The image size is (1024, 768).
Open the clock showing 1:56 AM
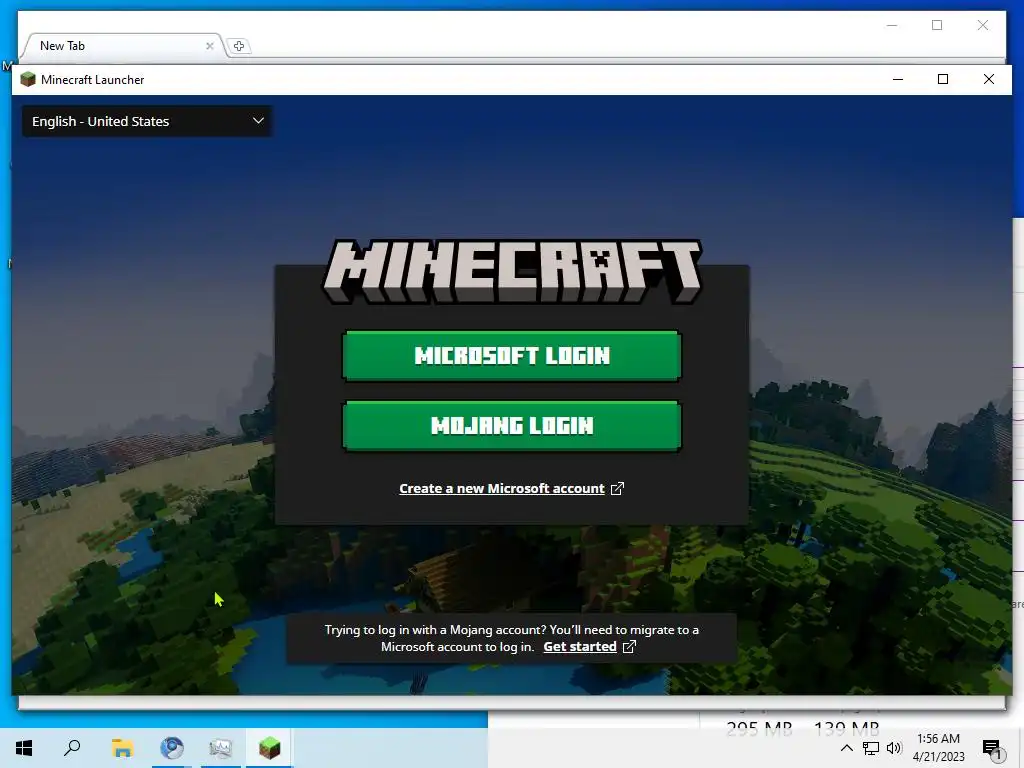938,748
